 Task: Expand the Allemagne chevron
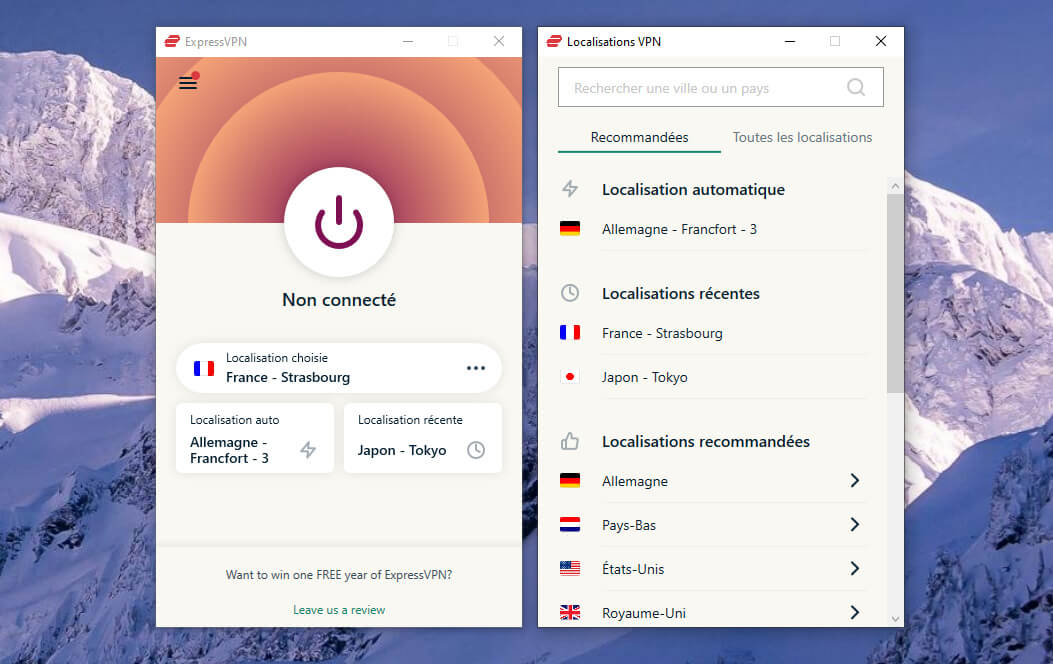click(x=854, y=481)
